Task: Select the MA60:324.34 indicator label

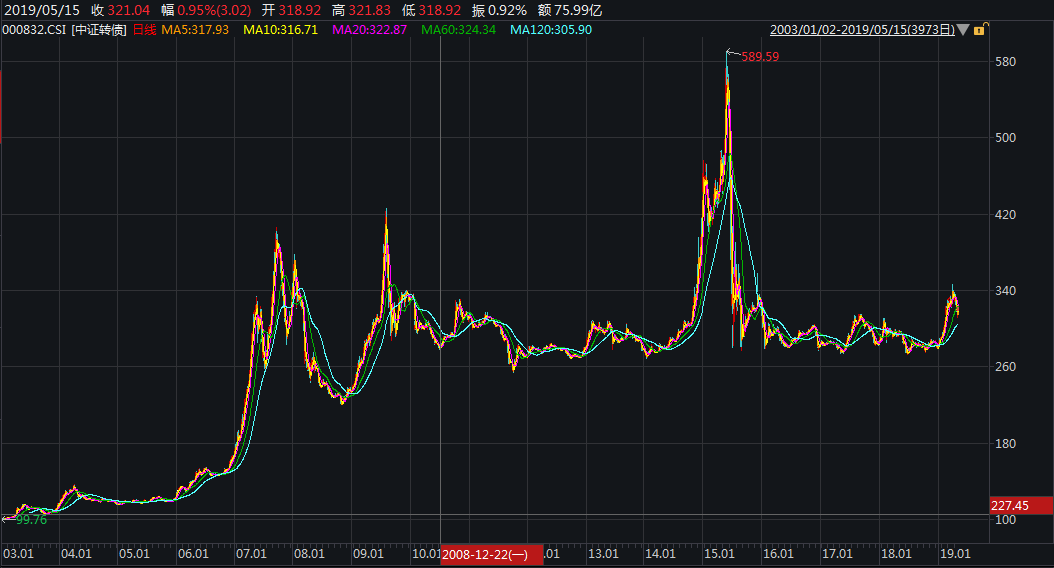Action: tap(458, 30)
